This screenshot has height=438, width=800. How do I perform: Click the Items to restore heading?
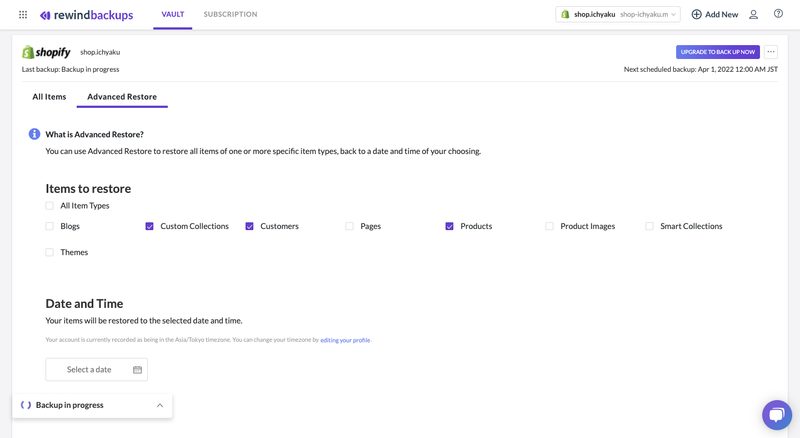click(88, 188)
